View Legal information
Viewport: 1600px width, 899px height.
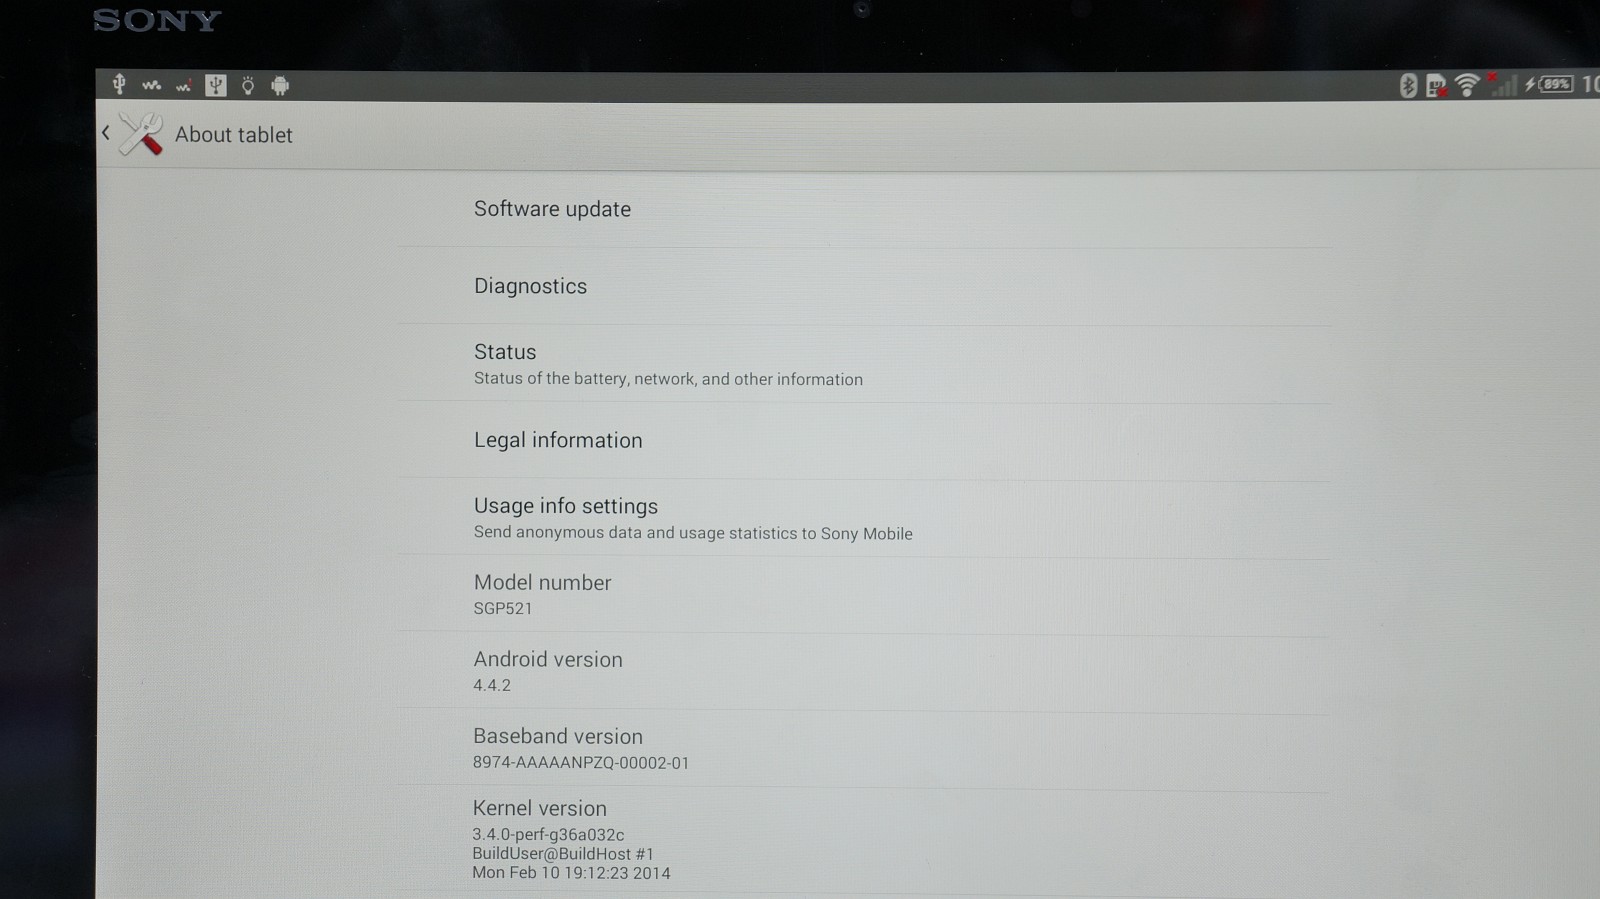558,440
